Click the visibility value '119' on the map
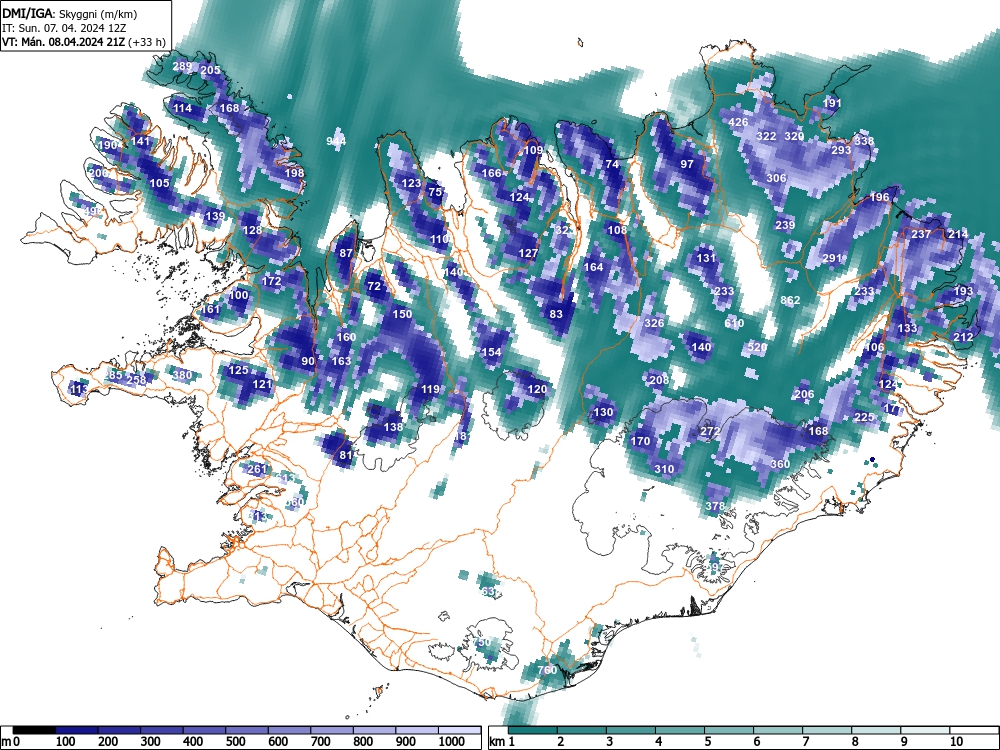This screenshot has width=1000, height=750. tap(430, 389)
